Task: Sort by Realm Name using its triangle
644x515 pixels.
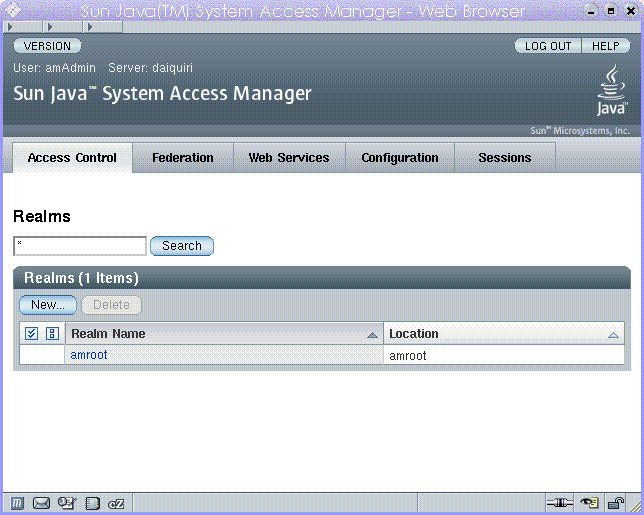Action: [372, 335]
